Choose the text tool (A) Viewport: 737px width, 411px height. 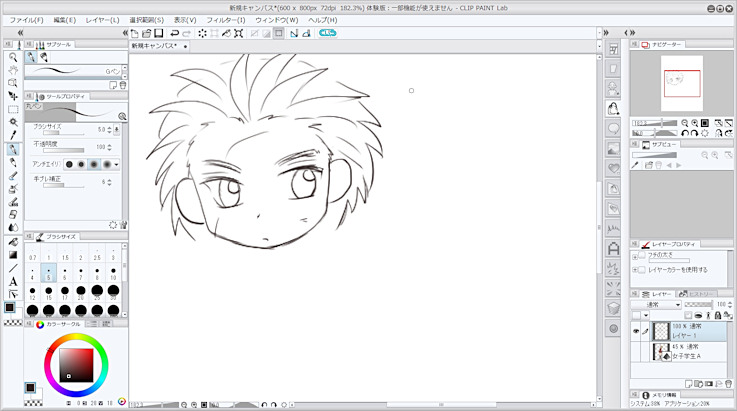[x=13, y=281]
